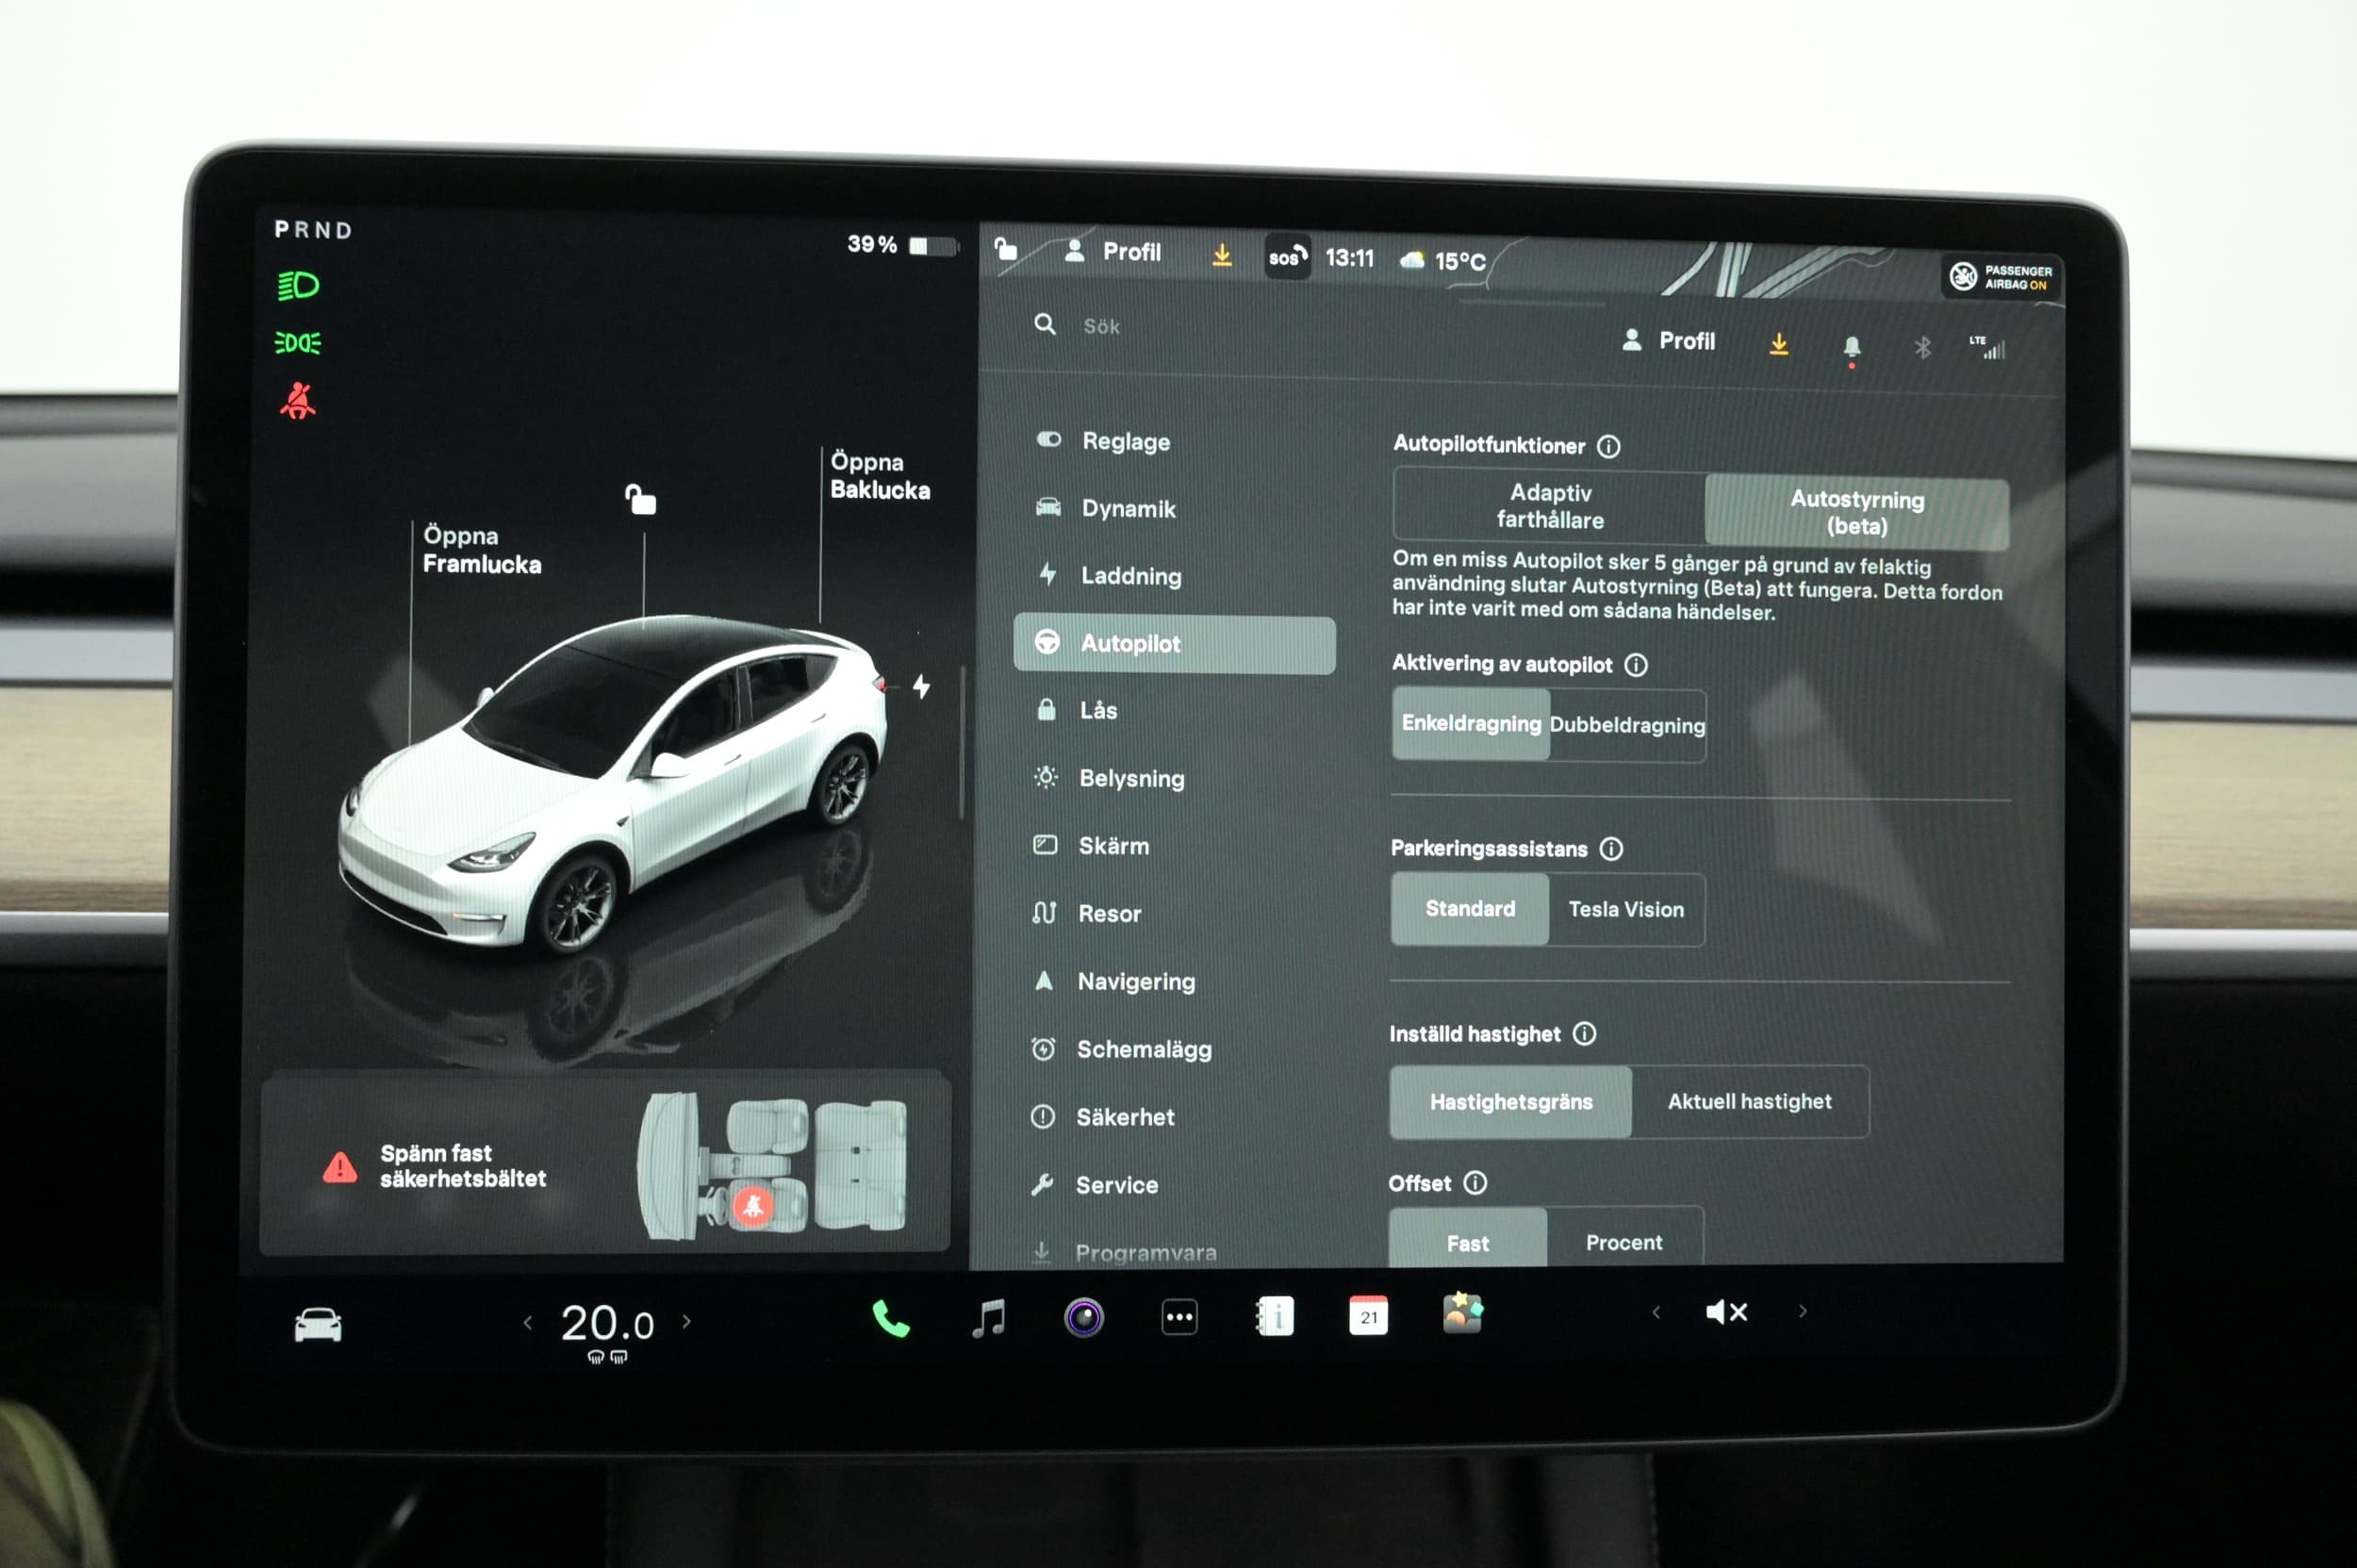Tap the mute speaker icon
This screenshot has height=1568, width=2357.
1726,1312
